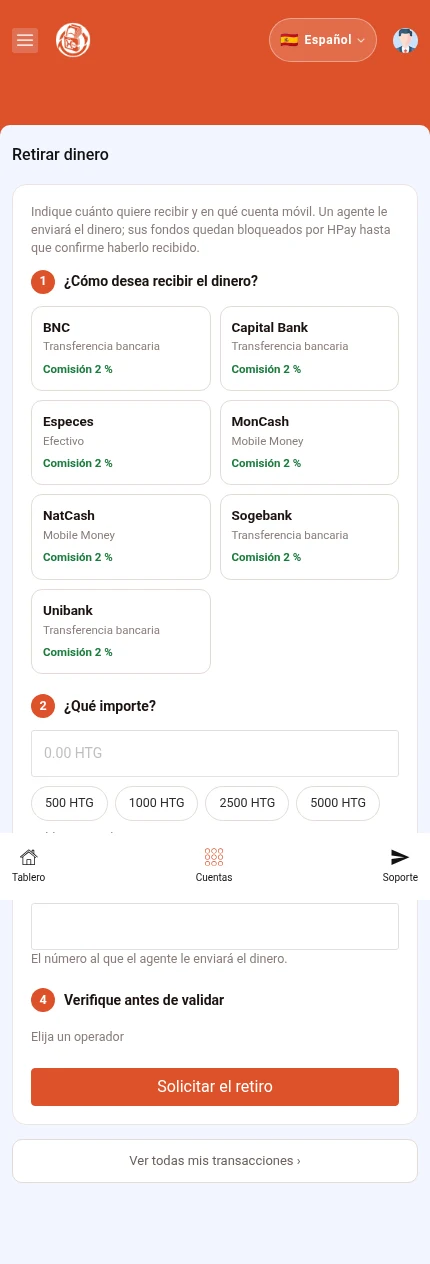Select NatCash mobile money option
This screenshot has height=1264, width=430.
pos(121,537)
